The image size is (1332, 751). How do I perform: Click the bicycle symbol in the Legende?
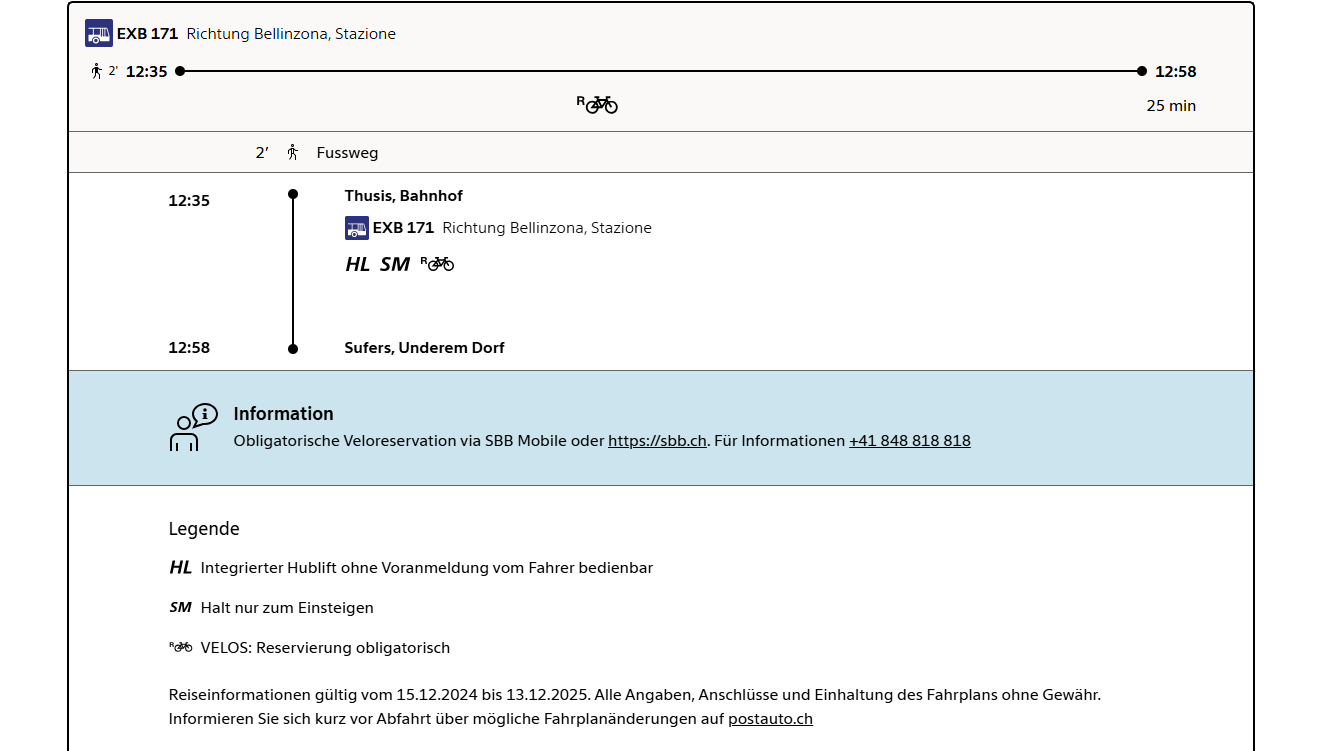(180, 647)
